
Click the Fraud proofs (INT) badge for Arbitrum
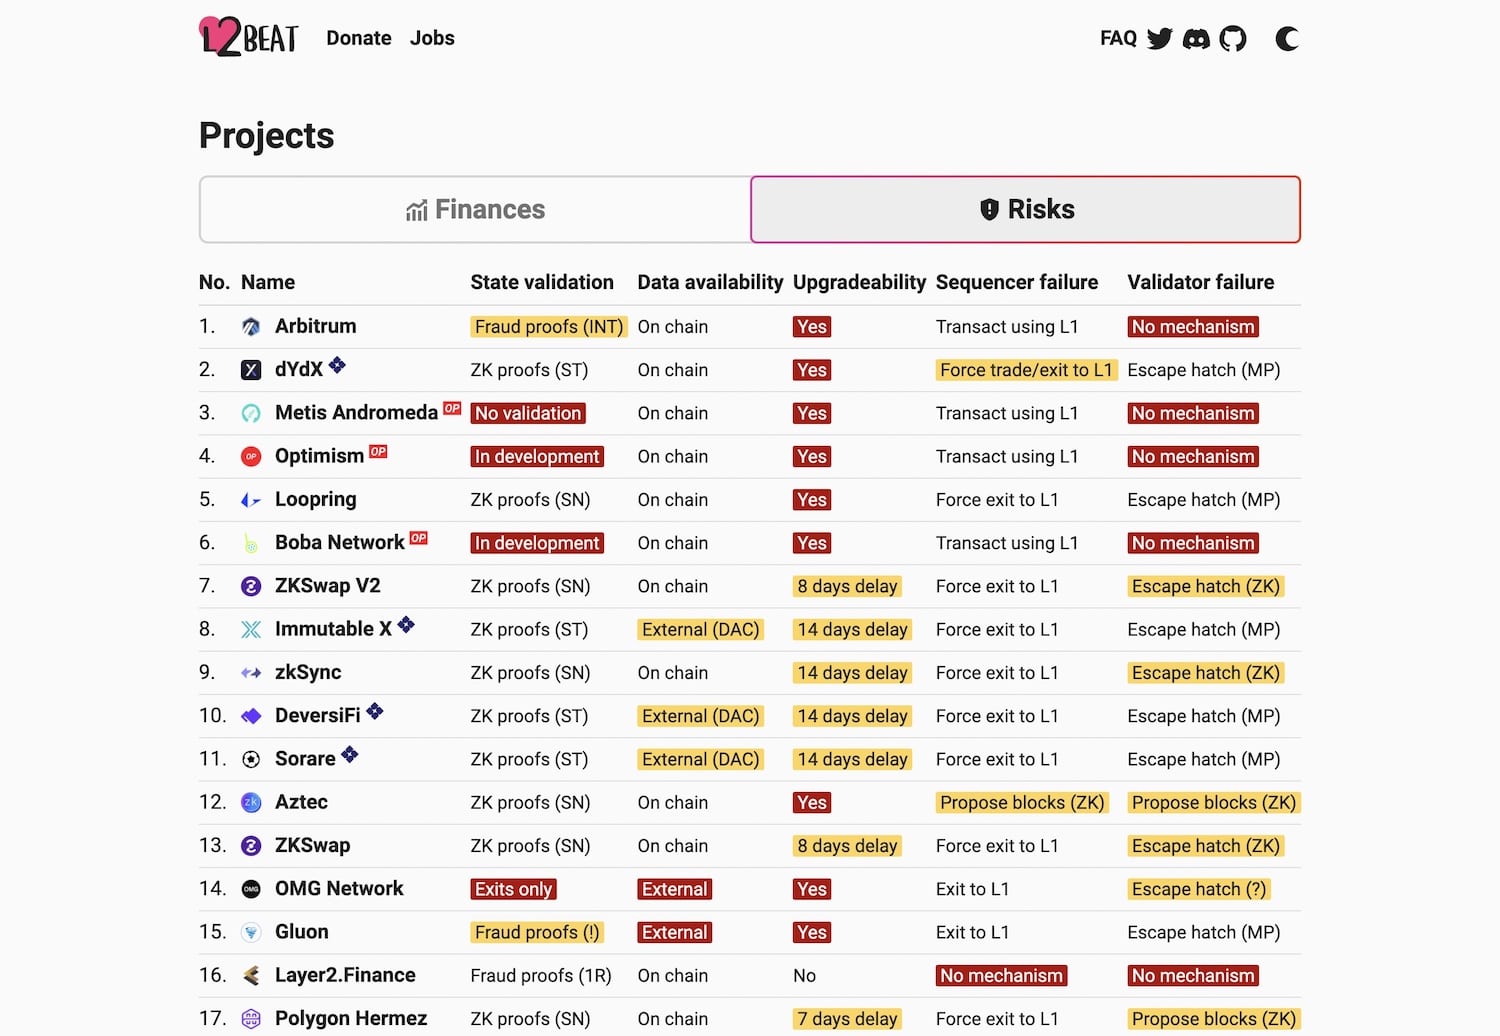[x=549, y=327]
